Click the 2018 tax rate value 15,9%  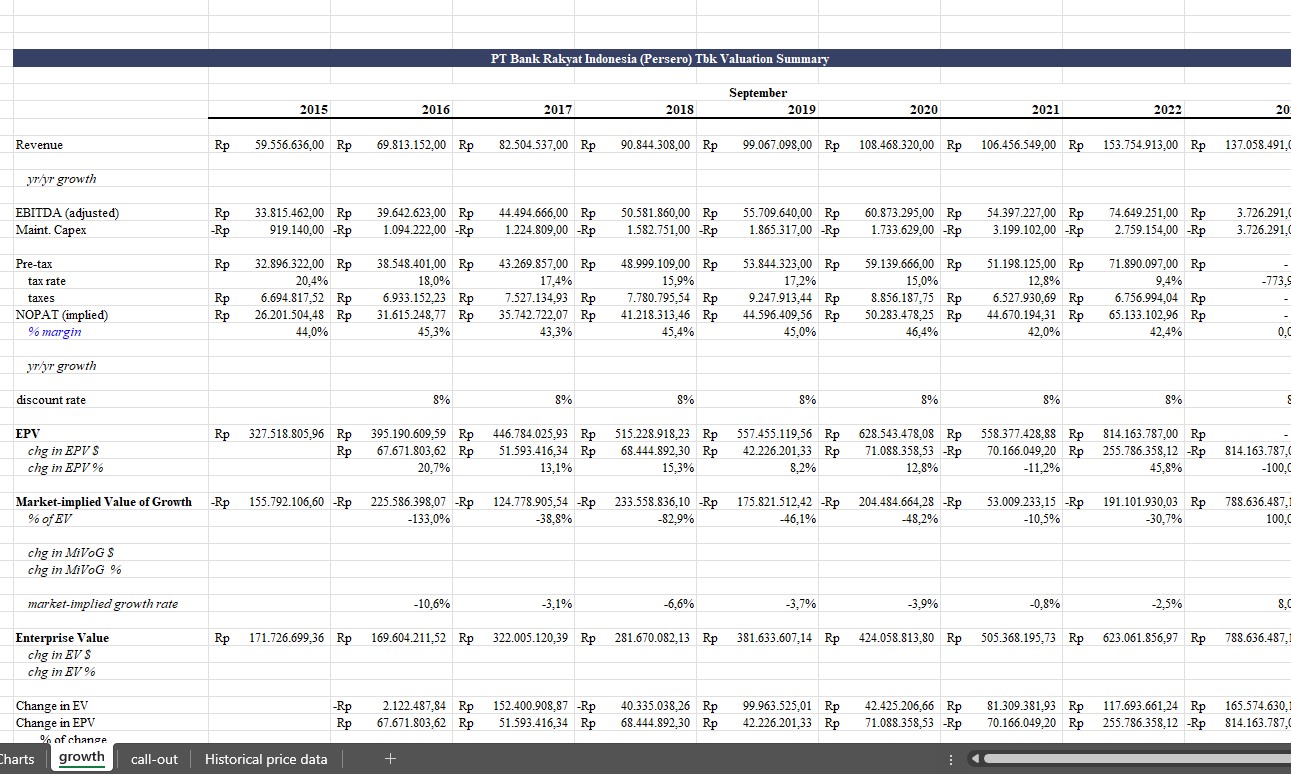[678, 282]
